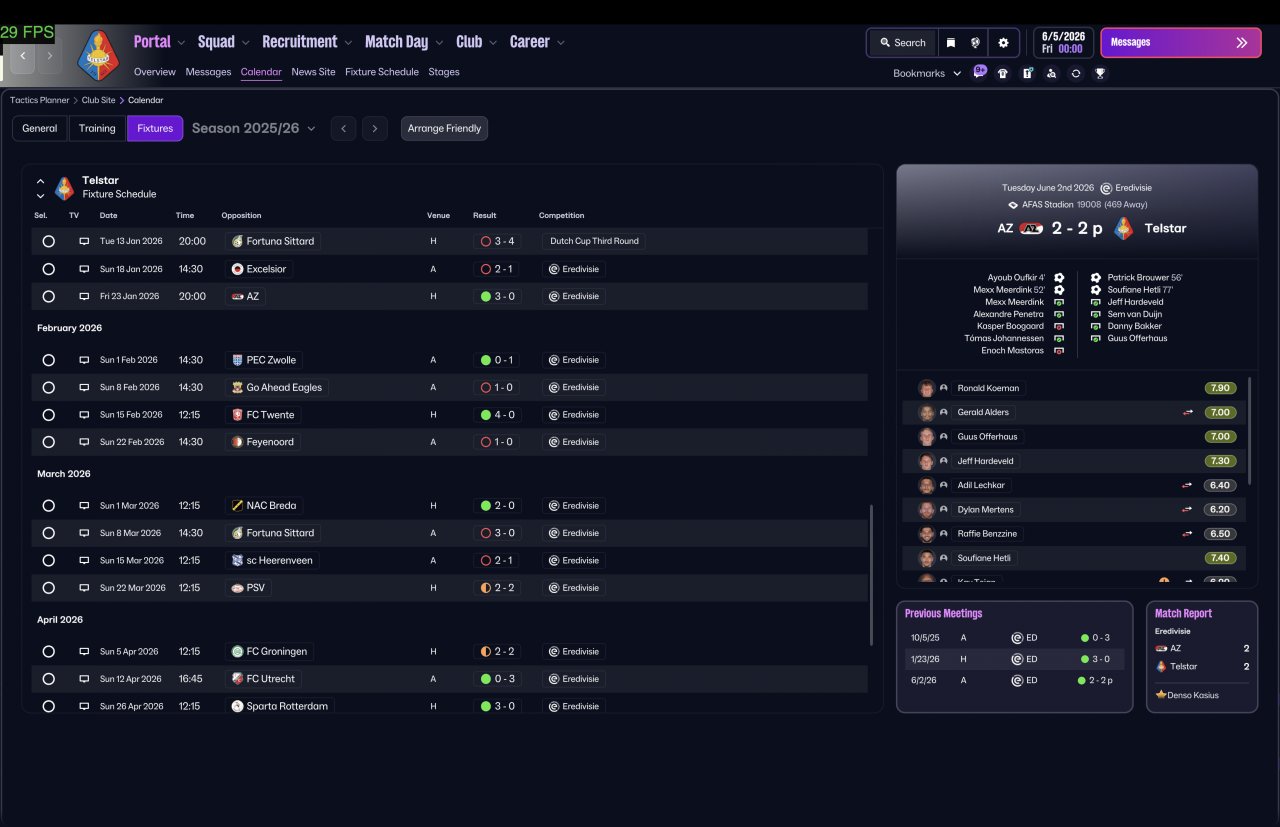Viewport: 1280px width, 827px height.
Task: Expand the Match Day menu dropdown
Action: click(x=439, y=43)
